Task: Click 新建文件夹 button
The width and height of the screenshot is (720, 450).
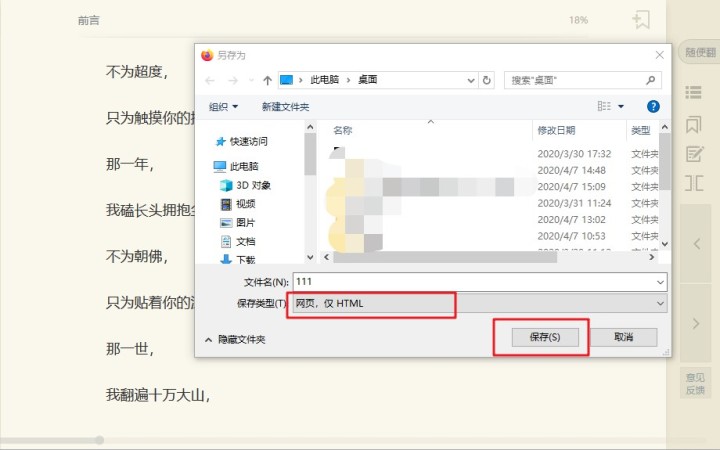Action: pos(285,107)
